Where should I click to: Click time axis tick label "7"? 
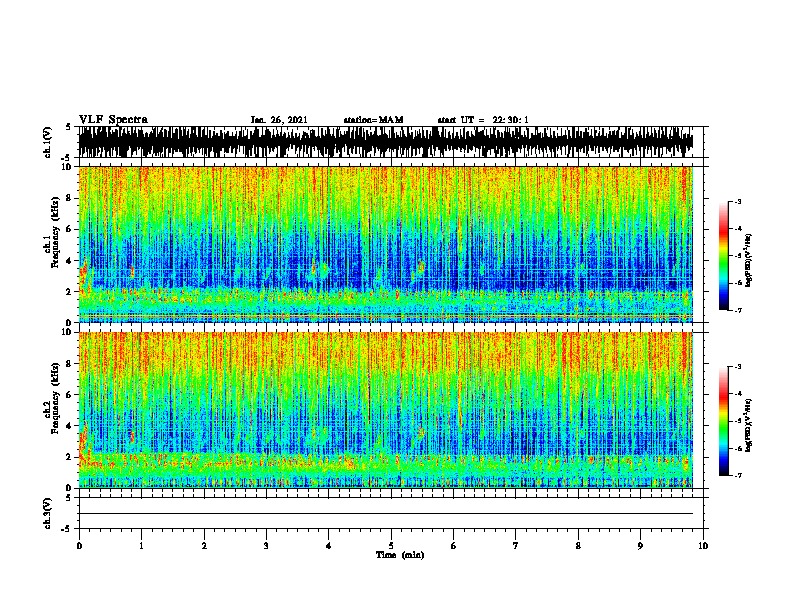(516, 546)
